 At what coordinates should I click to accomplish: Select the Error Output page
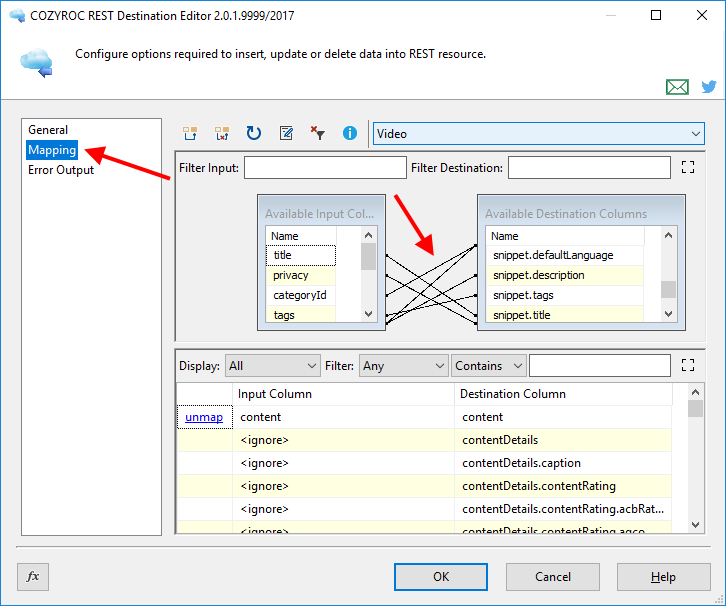[61, 170]
